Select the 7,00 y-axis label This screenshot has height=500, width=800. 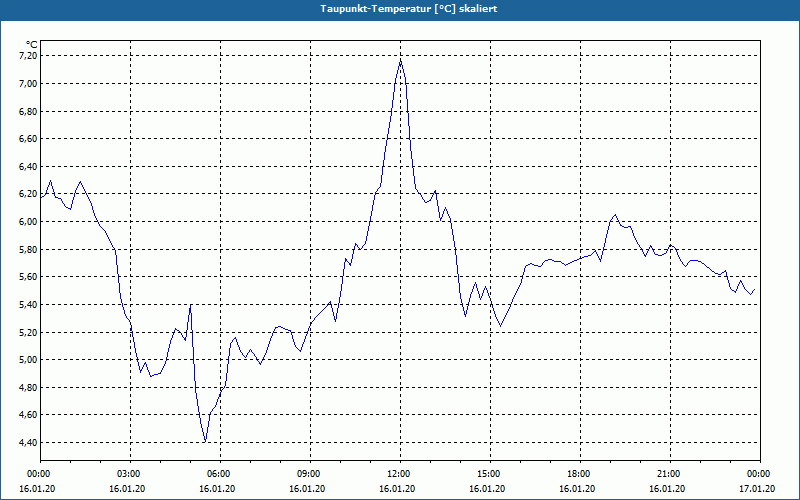[x=28, y=84]
